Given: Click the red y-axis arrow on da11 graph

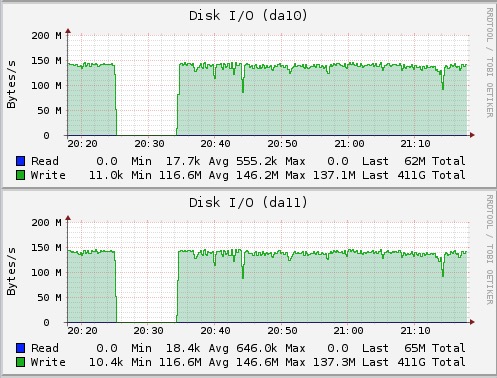Looking at the screenshot, I should coord(68,218).
